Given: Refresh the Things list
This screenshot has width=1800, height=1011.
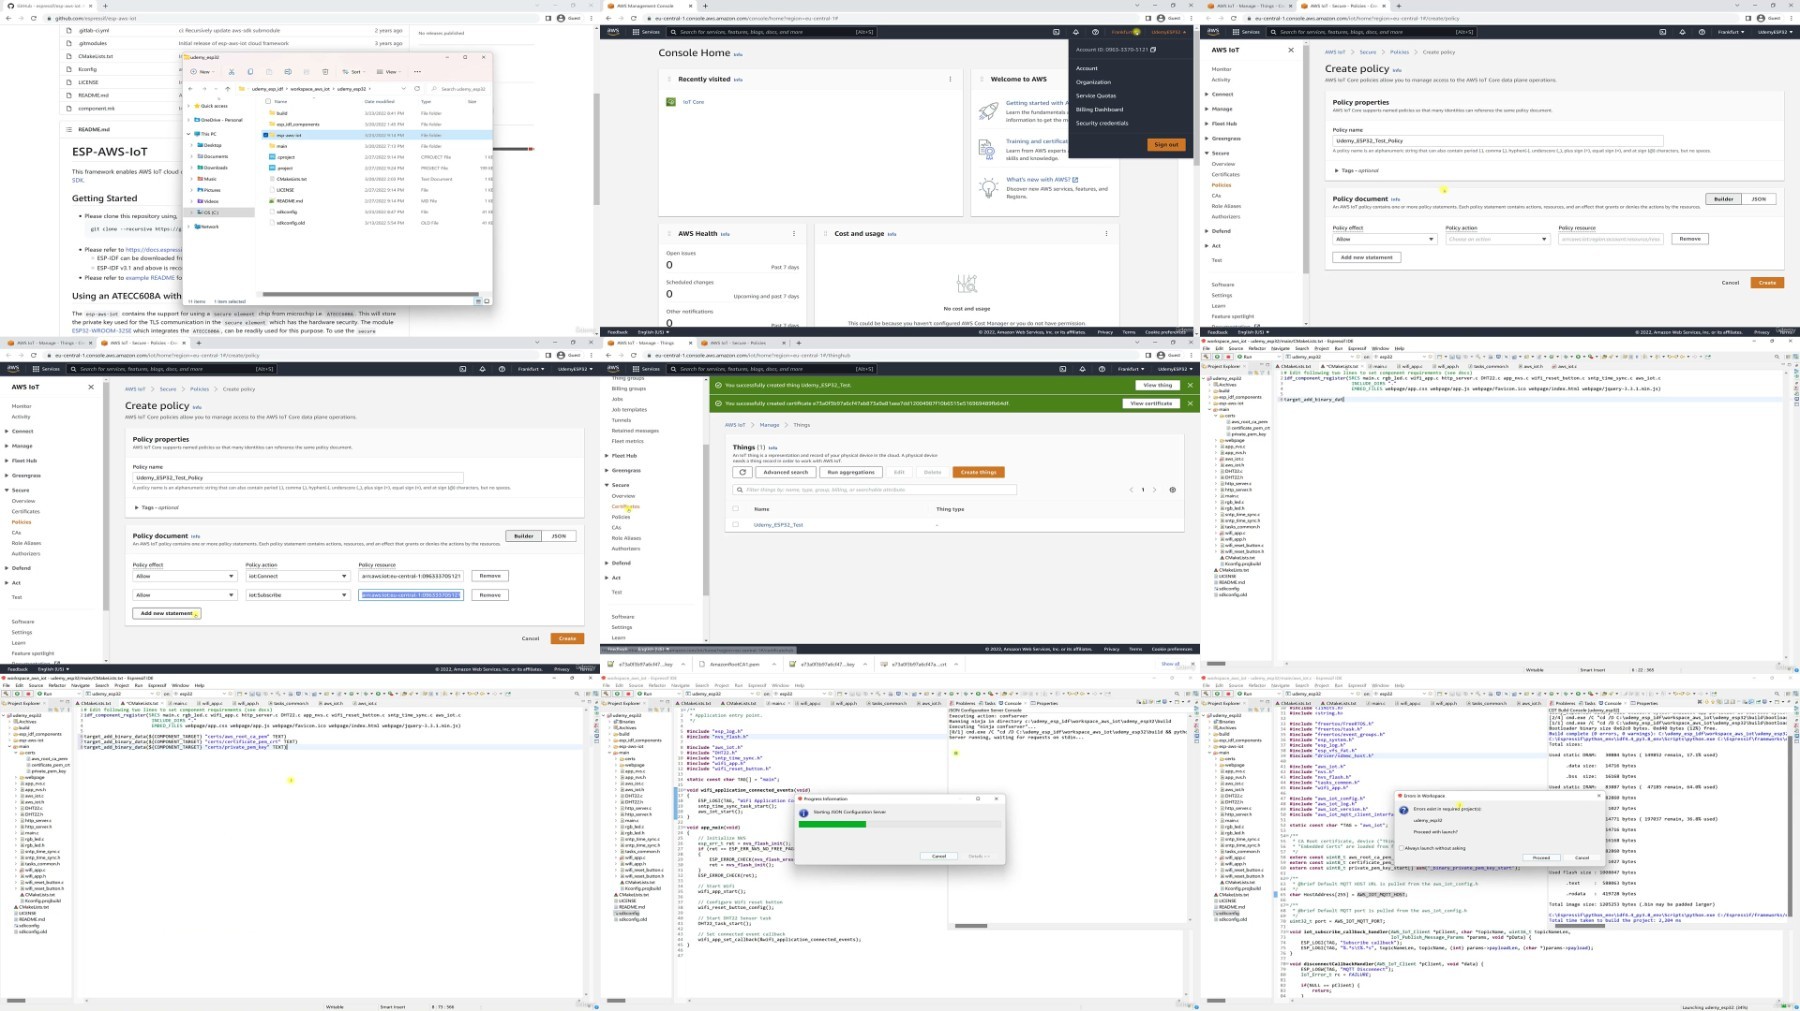Looking at the screenshot, I should point(742,472).
